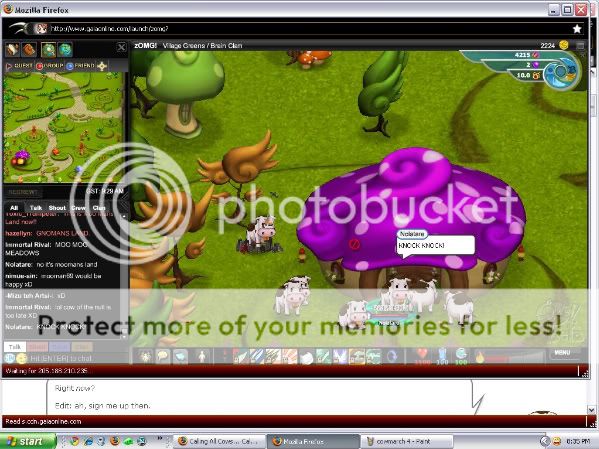
Task: Click the first action bar sparkle icon
Action: (x=145, y=357)
